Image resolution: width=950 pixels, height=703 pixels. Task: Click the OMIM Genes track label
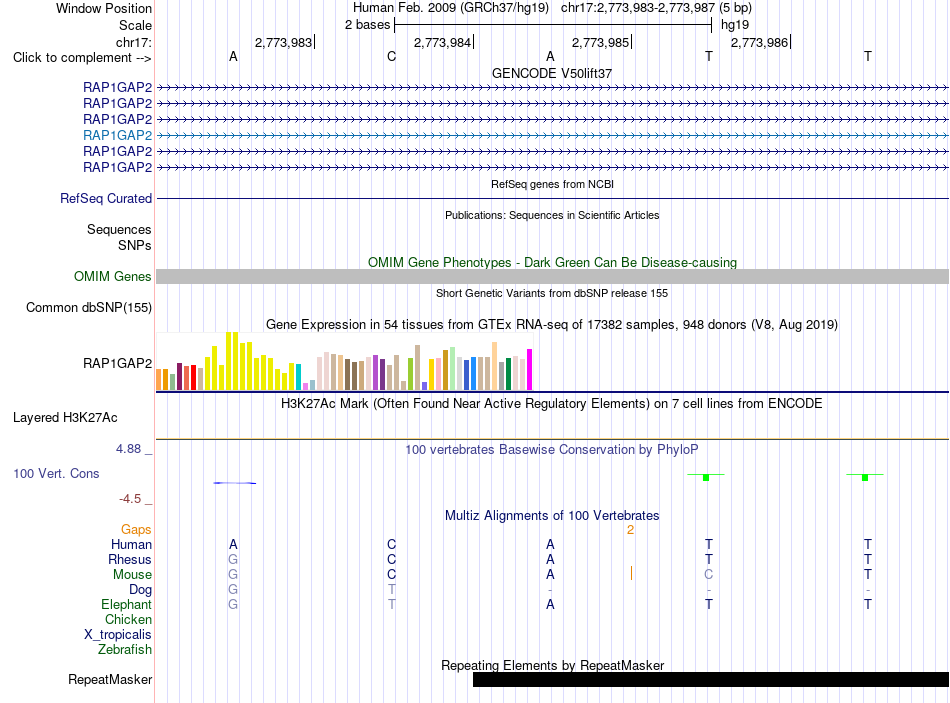coord(113,276)
